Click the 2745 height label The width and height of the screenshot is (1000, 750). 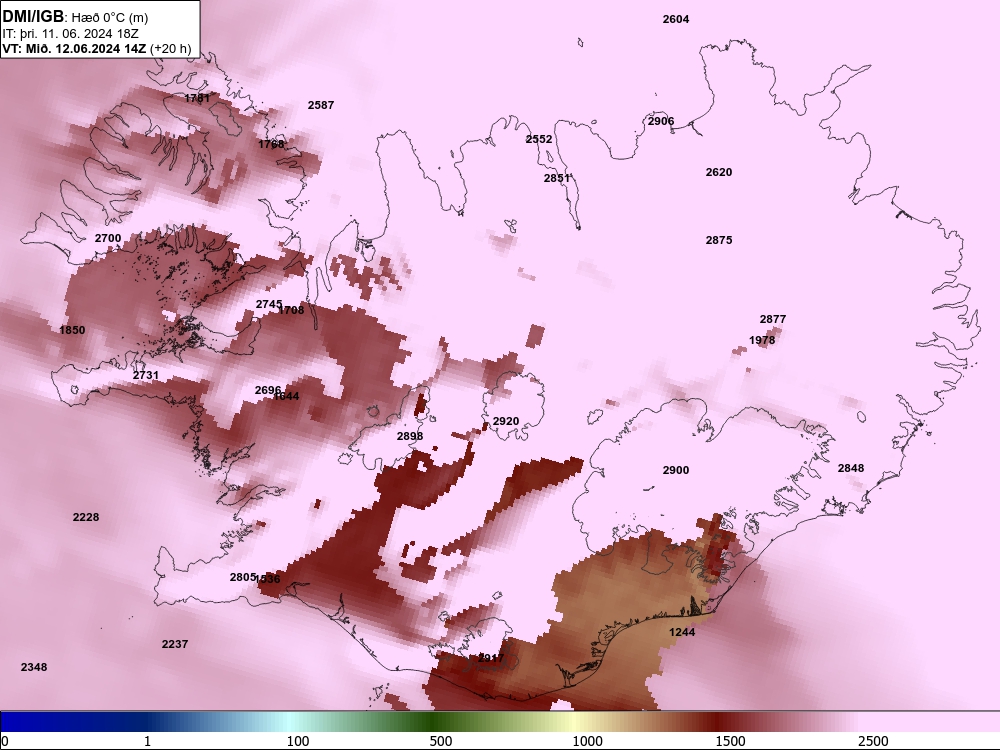(268, 304)
